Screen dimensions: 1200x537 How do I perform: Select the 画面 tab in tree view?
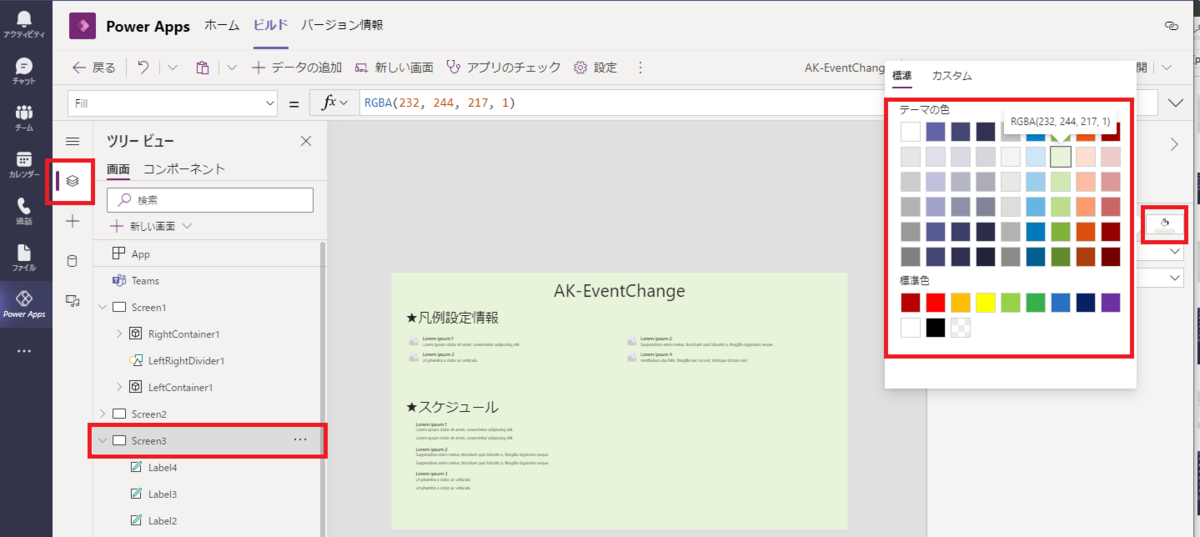tap(118, 170)
